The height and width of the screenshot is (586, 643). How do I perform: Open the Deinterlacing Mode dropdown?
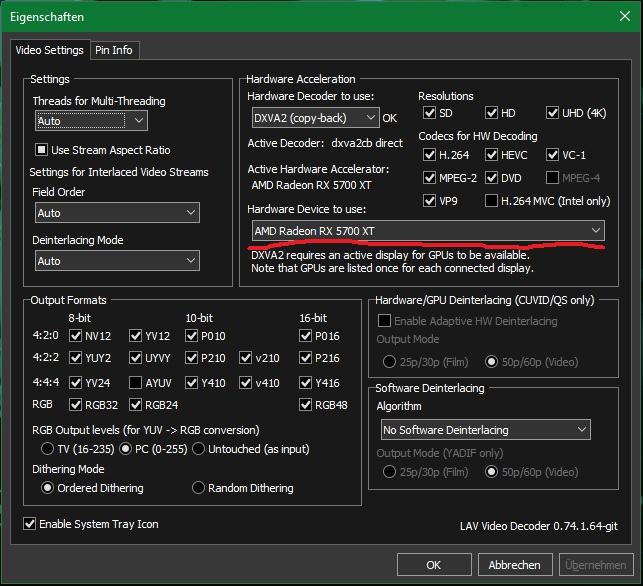117,261
